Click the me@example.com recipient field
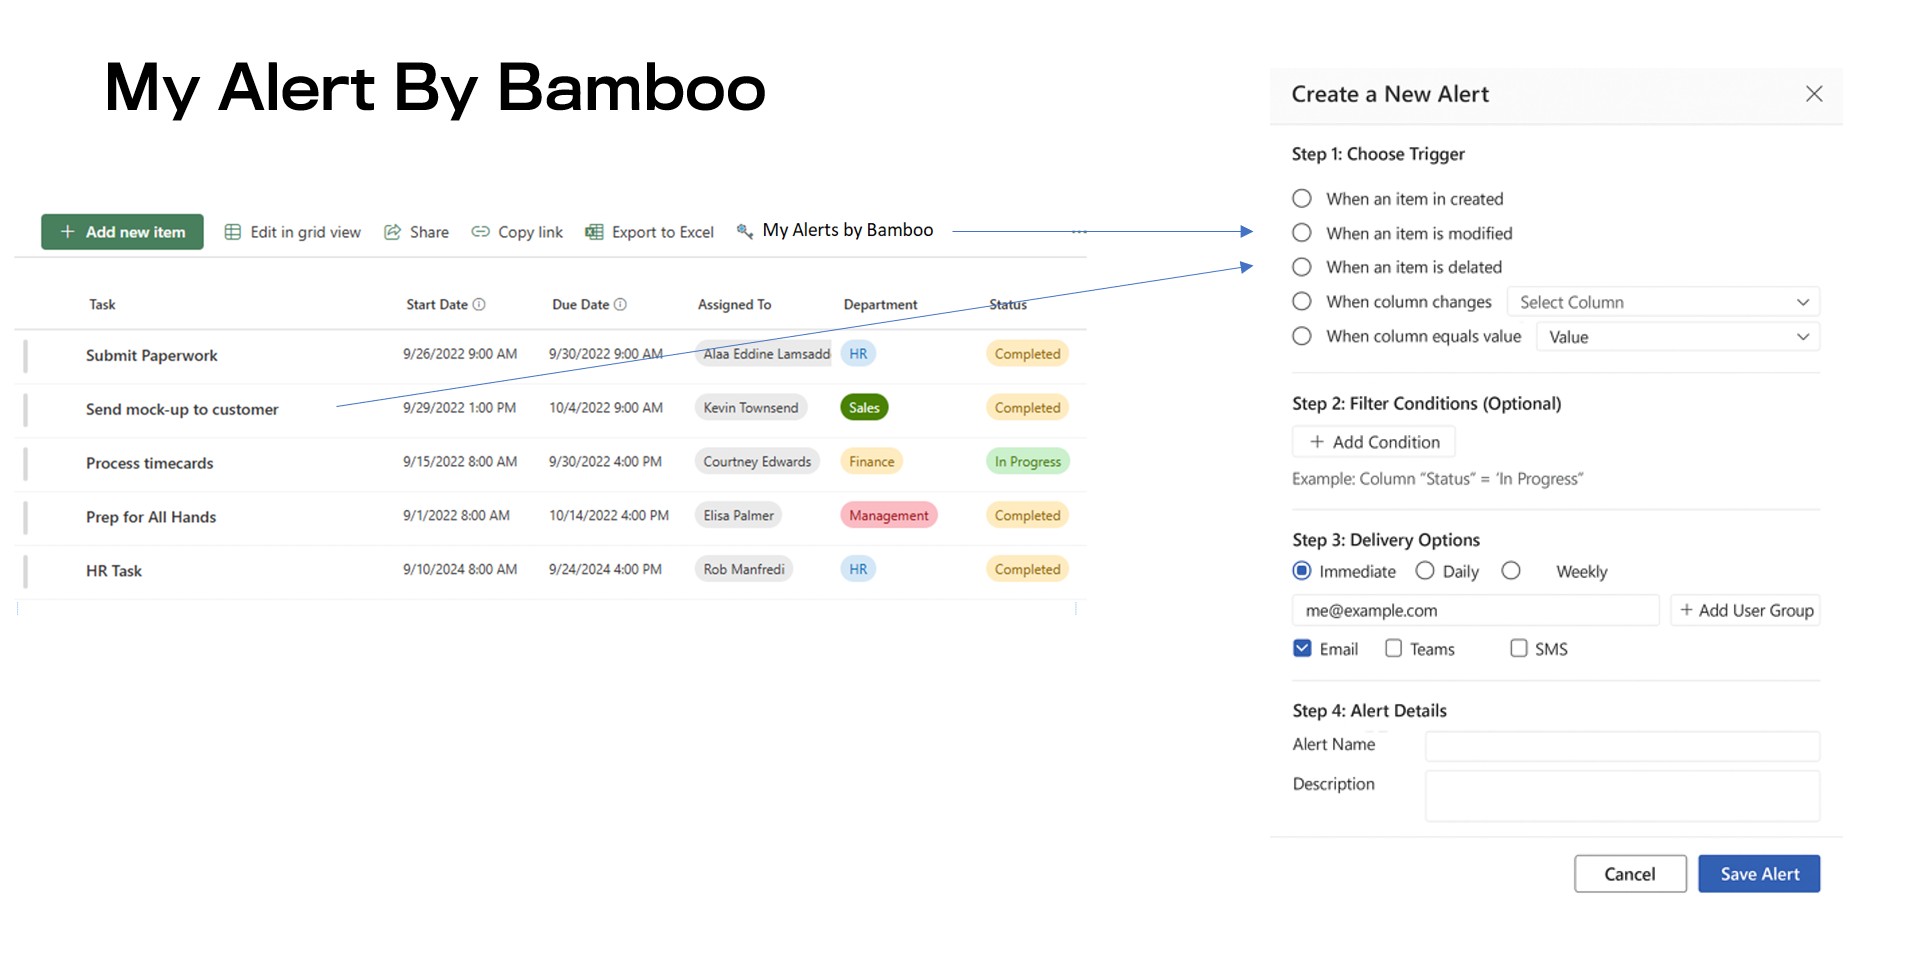 pos(1476,610)
